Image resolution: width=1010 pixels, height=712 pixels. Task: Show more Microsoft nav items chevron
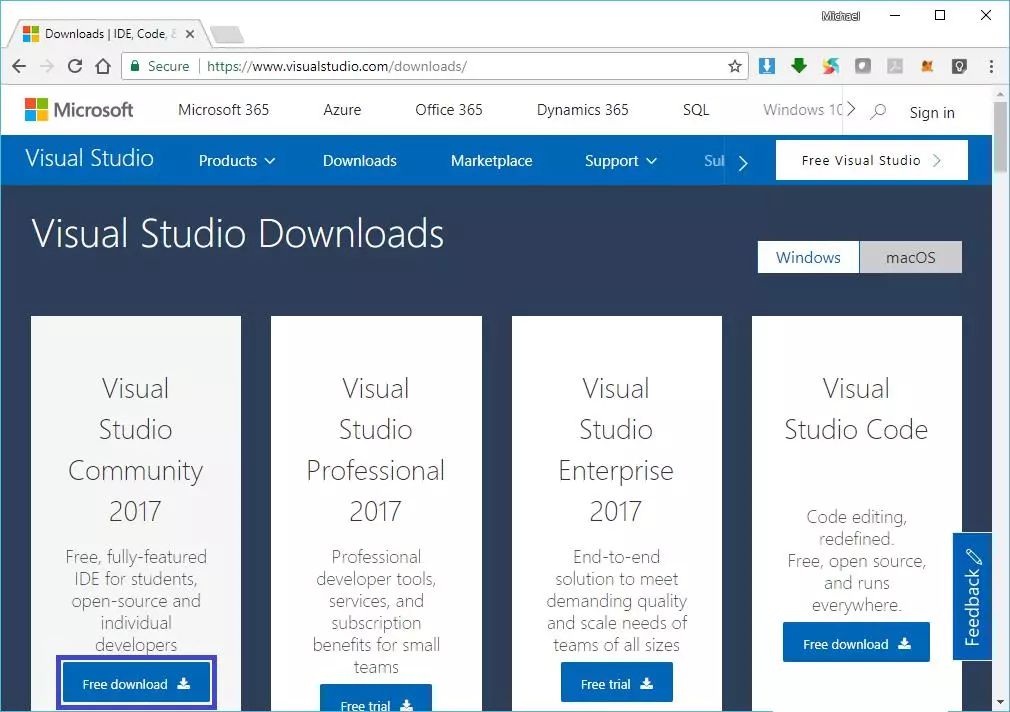click(851, 109)
